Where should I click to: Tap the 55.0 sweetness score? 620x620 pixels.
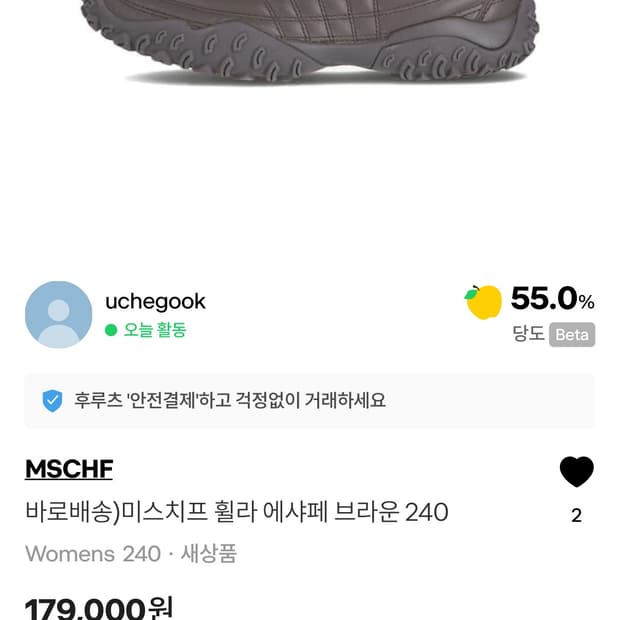543,299
